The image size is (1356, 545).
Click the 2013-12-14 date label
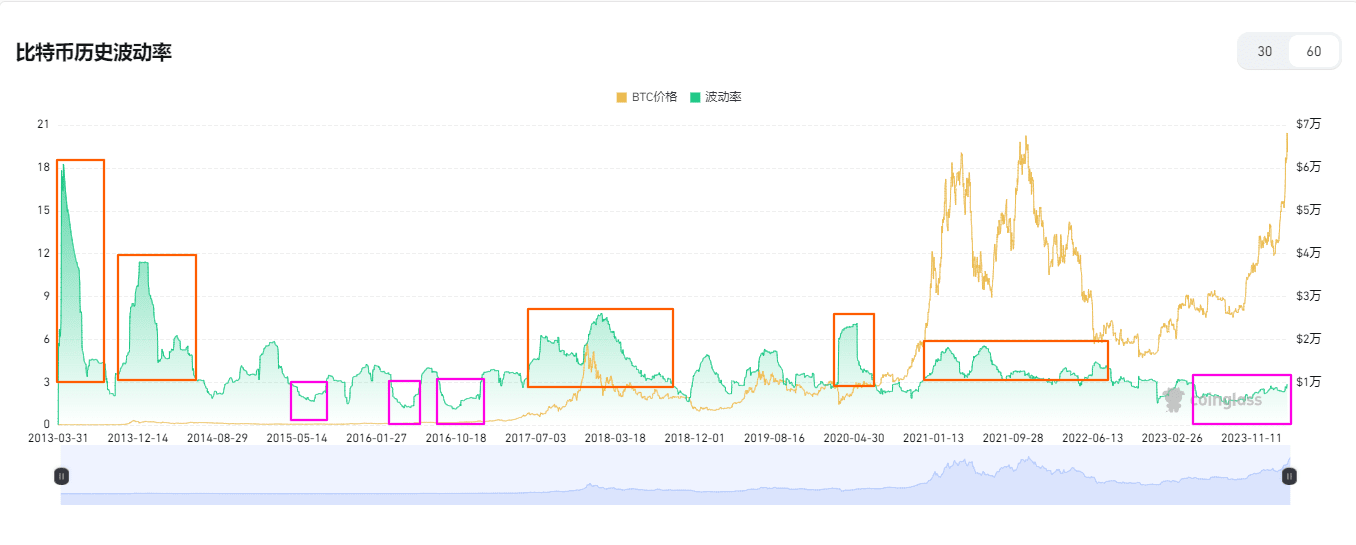click(138, 438)
